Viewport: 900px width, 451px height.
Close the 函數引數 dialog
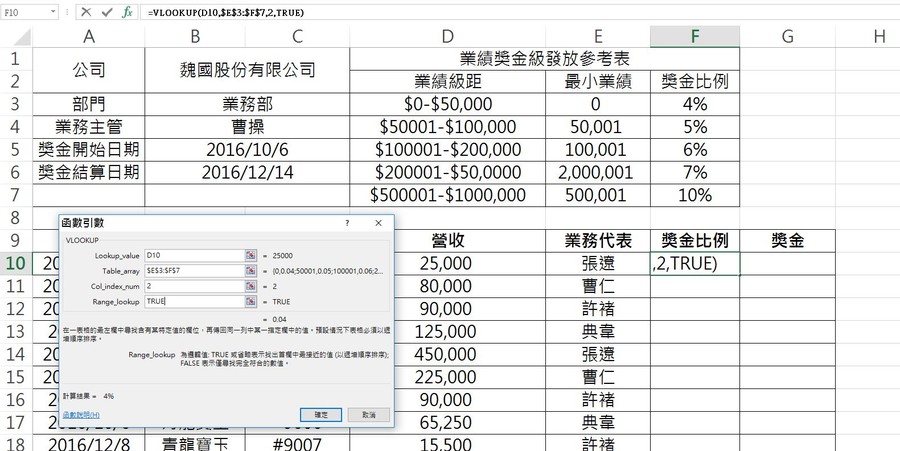[x=378, y=223]
